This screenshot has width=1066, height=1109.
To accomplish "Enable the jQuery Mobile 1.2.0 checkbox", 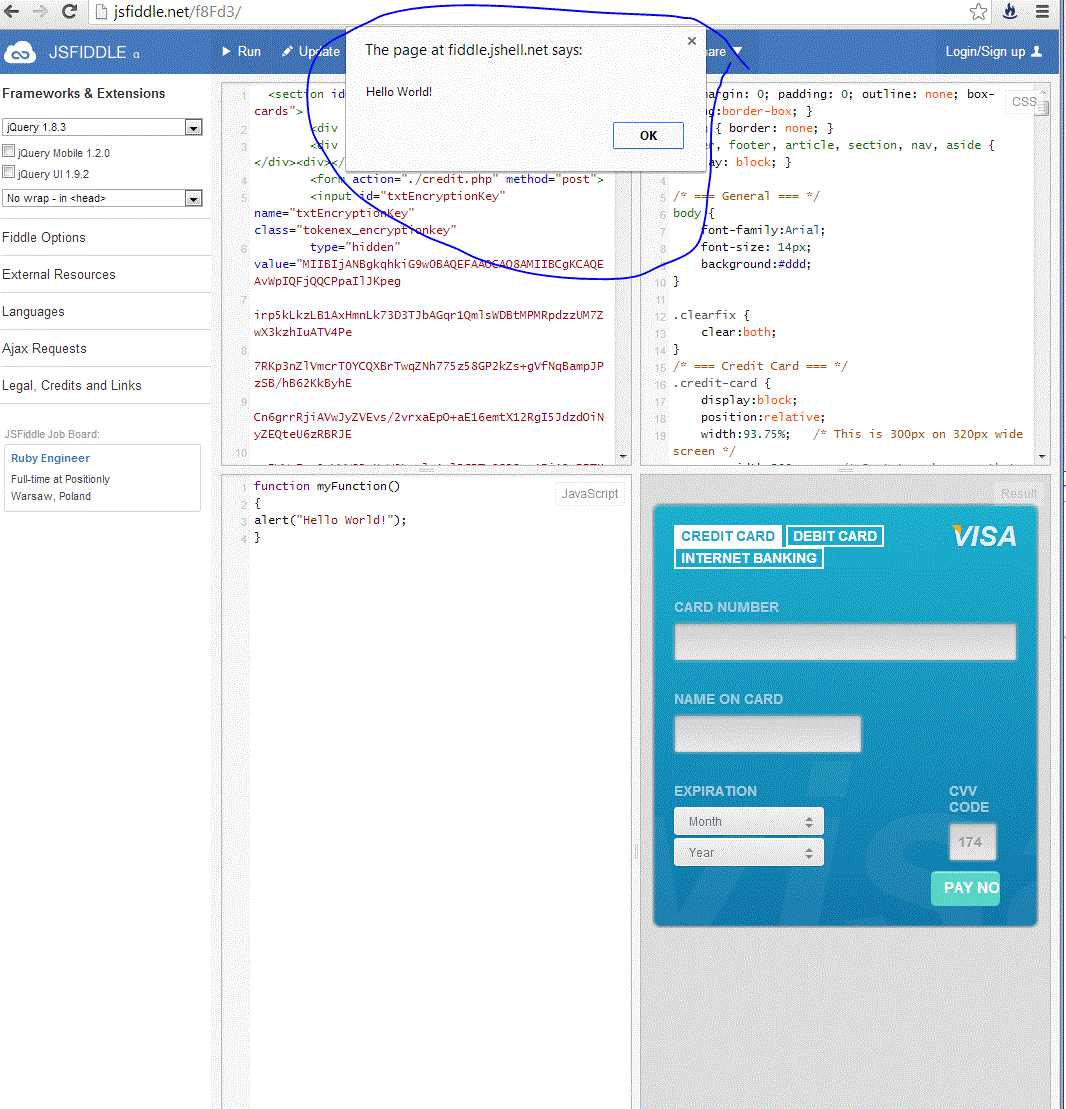I will pos(8,151).
